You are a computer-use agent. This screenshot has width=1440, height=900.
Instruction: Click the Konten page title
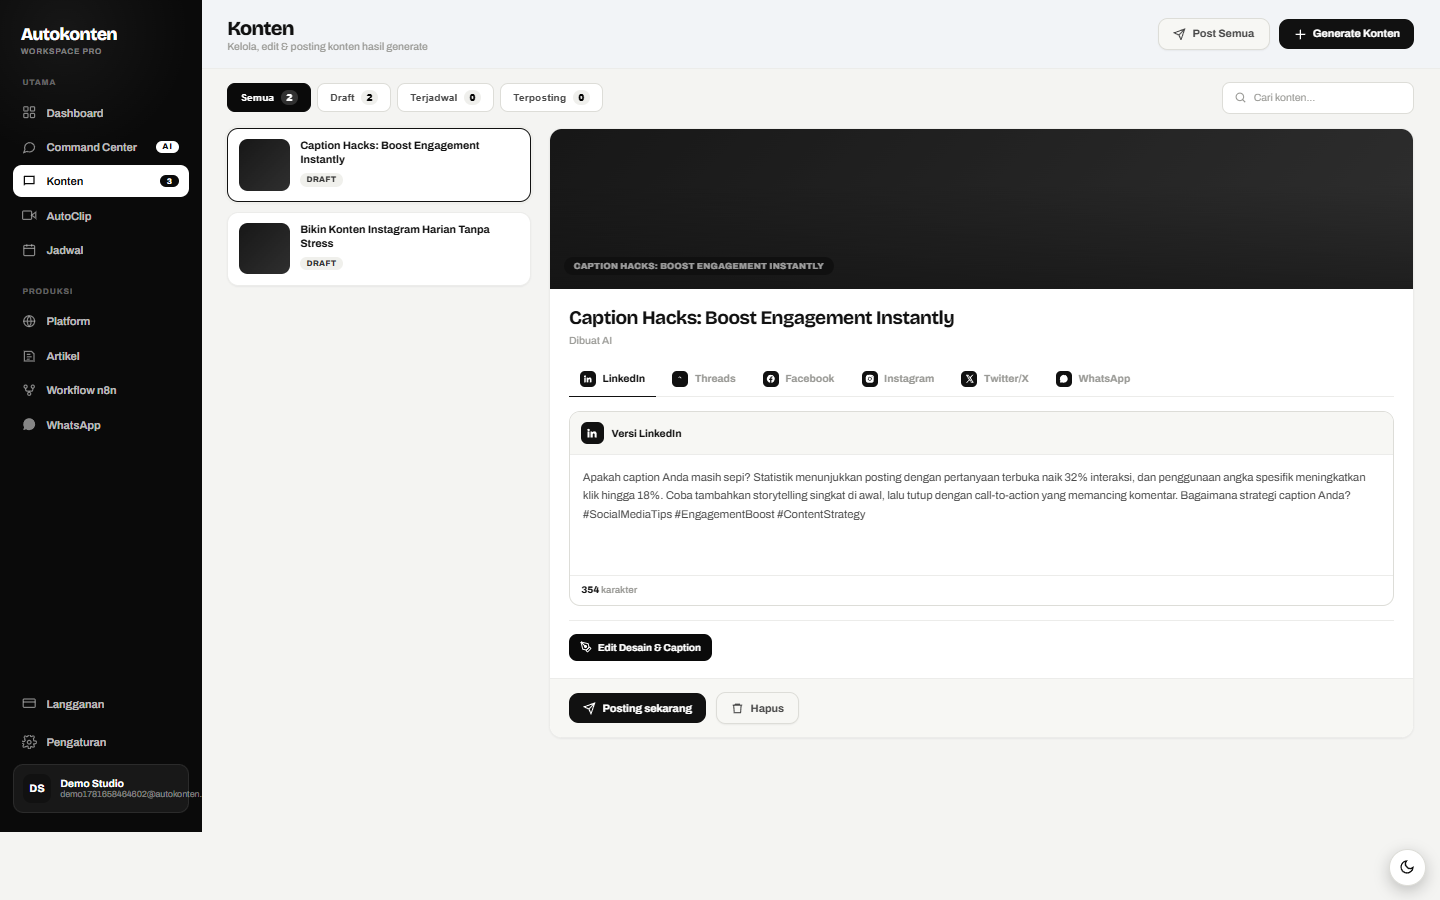click(261, 28)
